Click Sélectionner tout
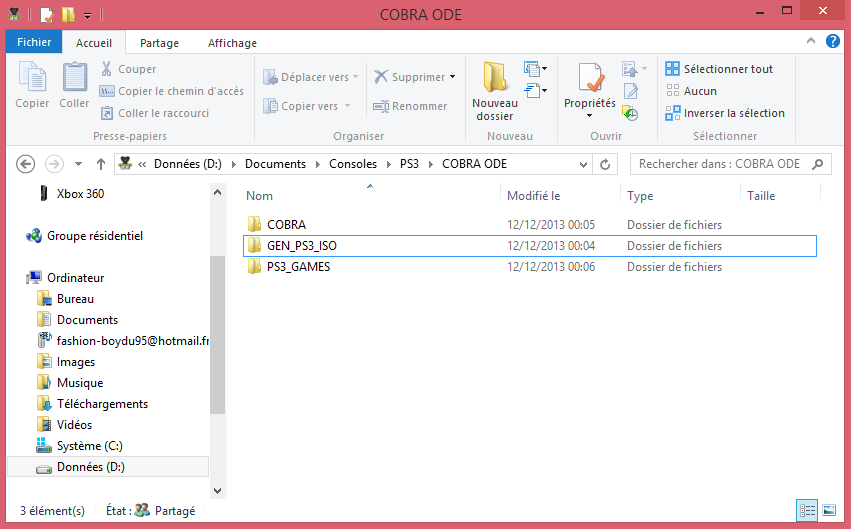The width and height of the screenshot is (851, 529). (x=719, y=69)
